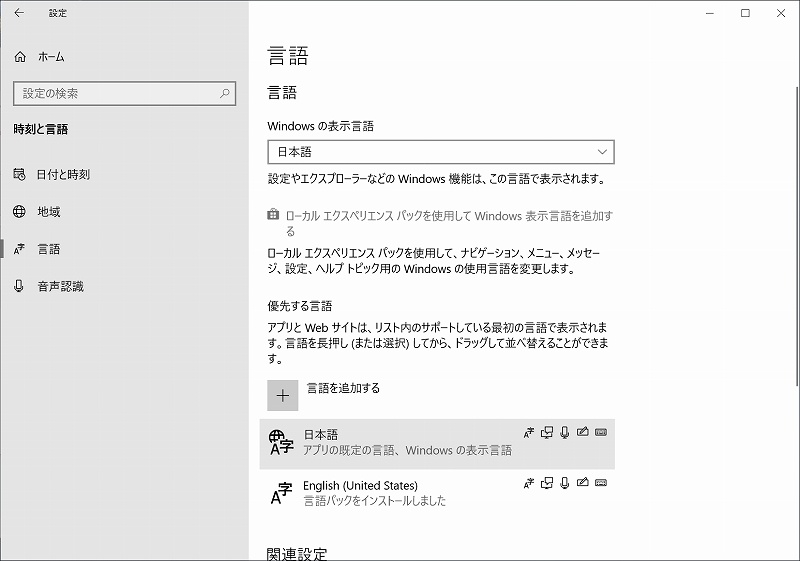Click the 日付と時刻 calendar icon

point(19,174)
